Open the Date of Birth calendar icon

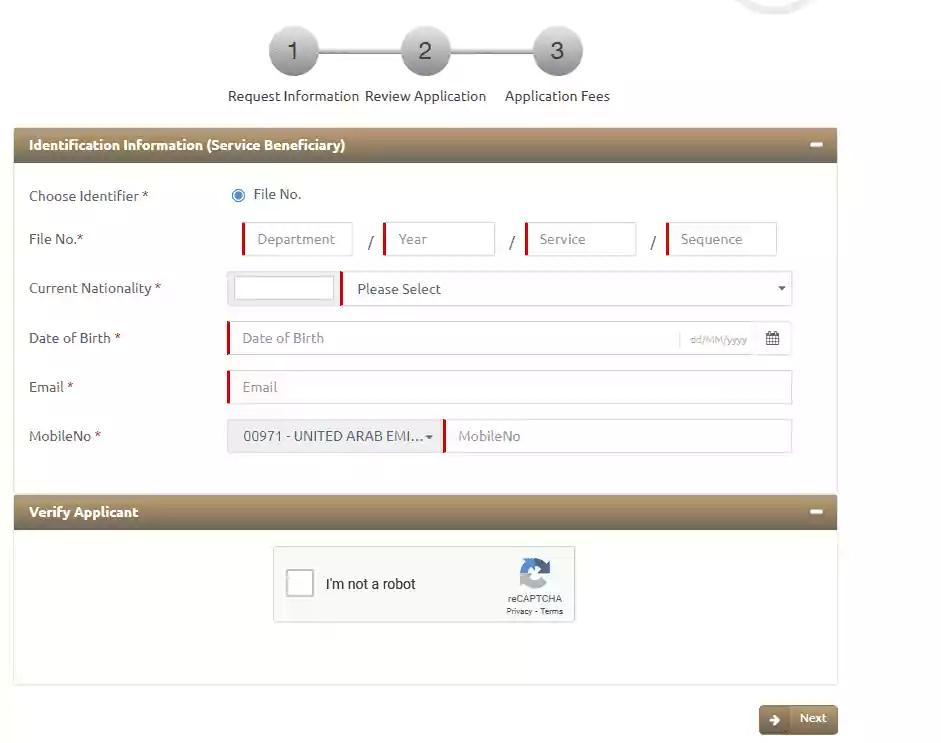[772, 338]
